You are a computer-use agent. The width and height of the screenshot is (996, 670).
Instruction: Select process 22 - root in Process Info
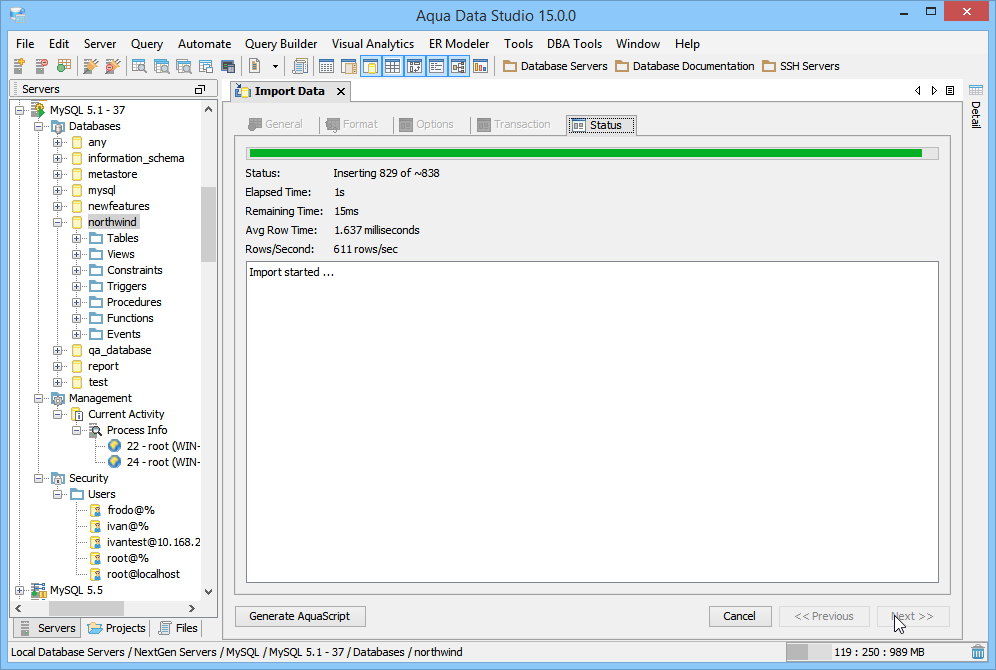pyautogui.click(x=163, y=446)
